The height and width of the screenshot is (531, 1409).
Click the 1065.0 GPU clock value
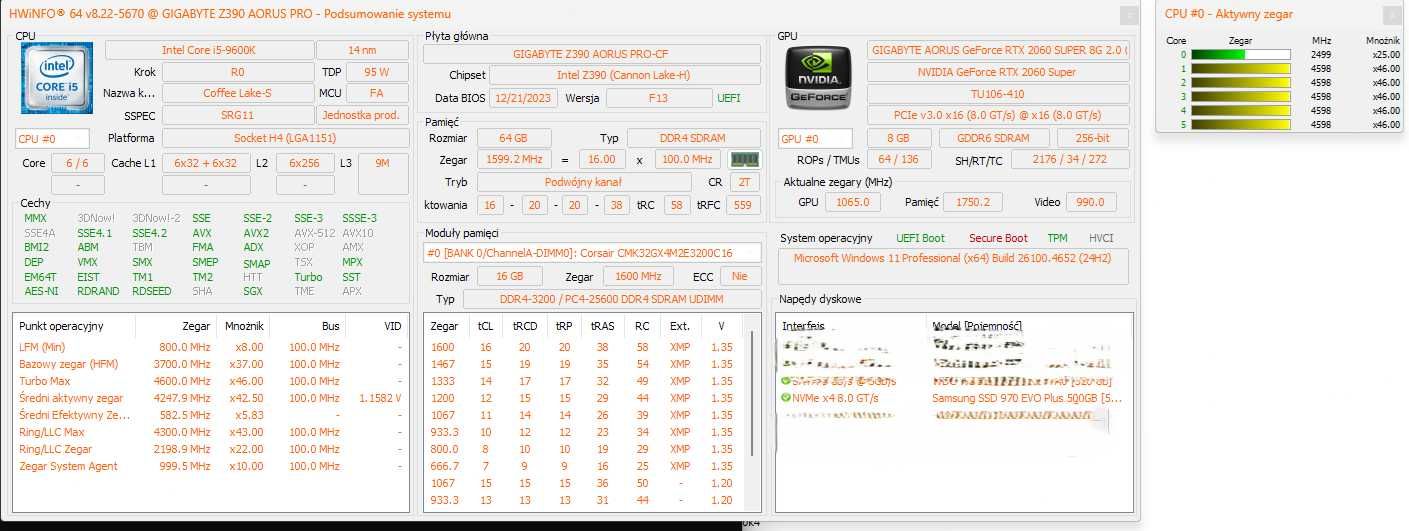pyautogui.click(x=853, y=202)
